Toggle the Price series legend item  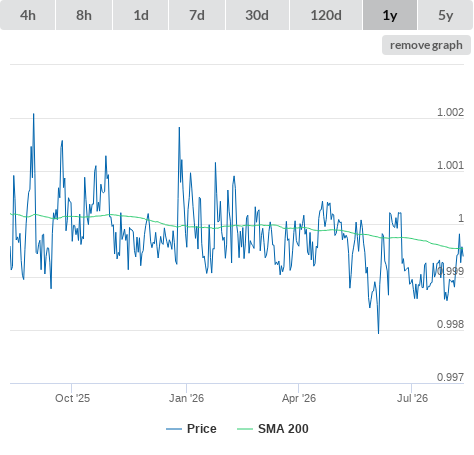[191, 429]
